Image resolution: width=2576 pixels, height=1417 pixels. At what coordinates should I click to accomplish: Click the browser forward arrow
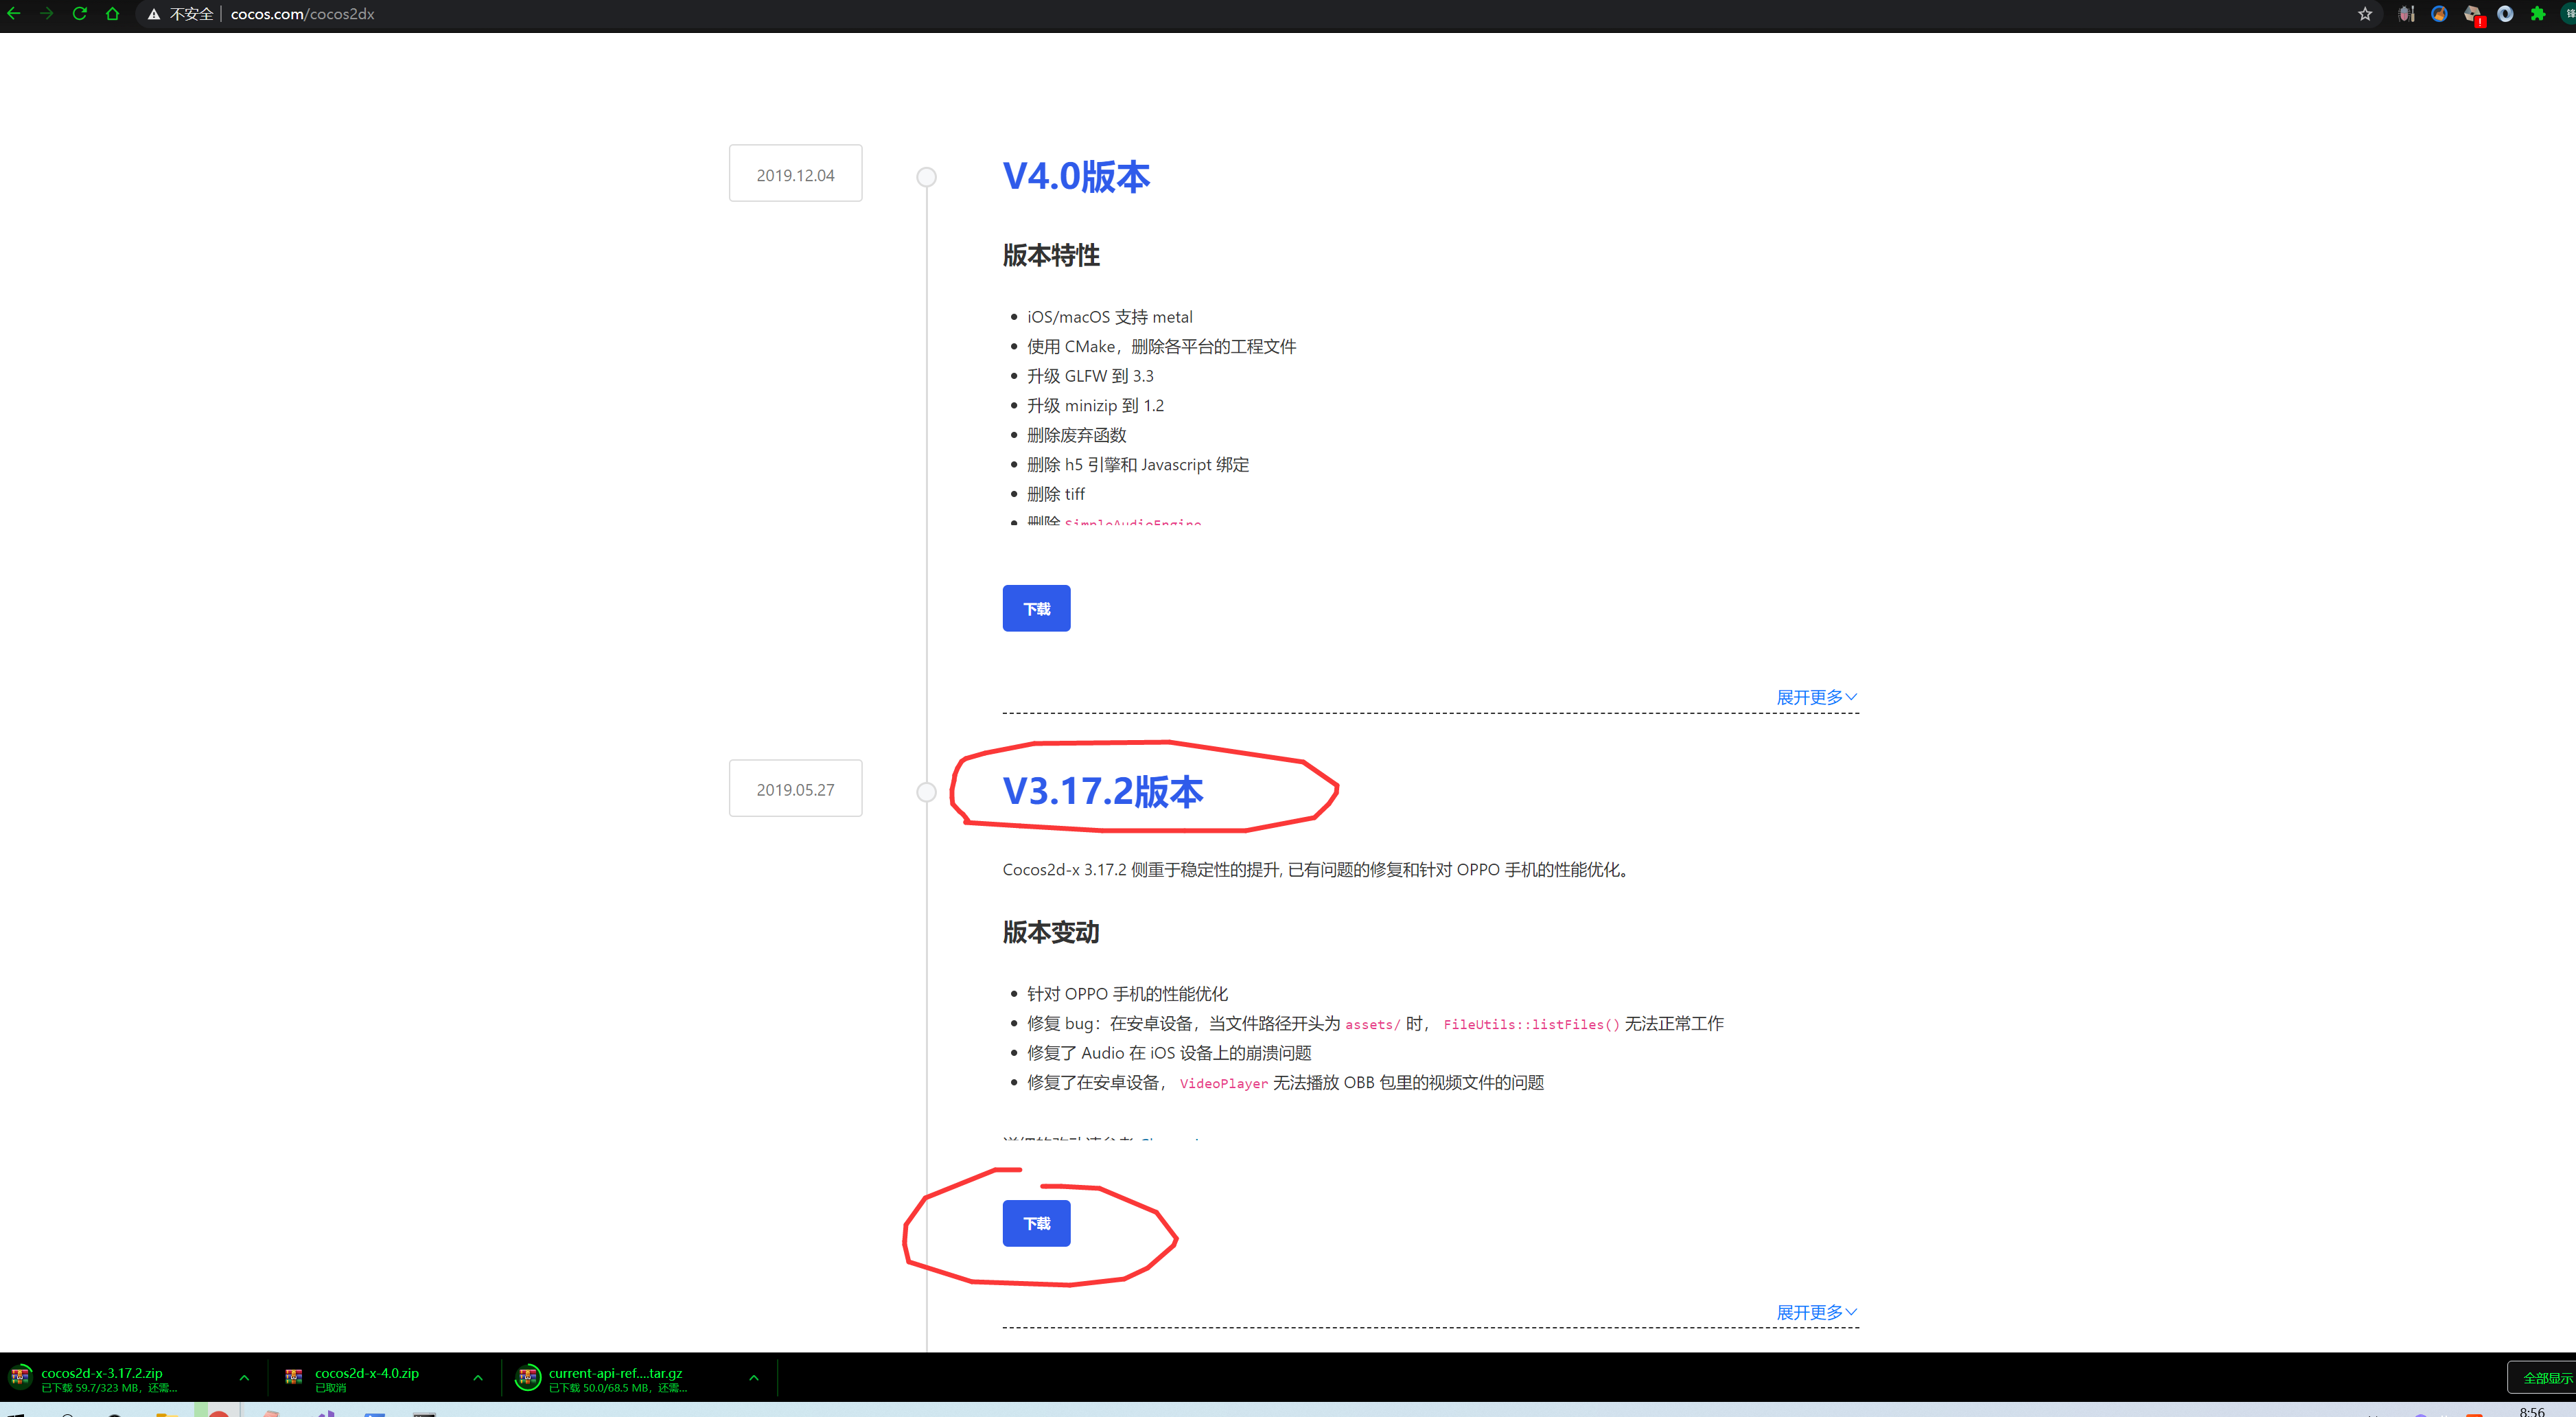point(46,14)
